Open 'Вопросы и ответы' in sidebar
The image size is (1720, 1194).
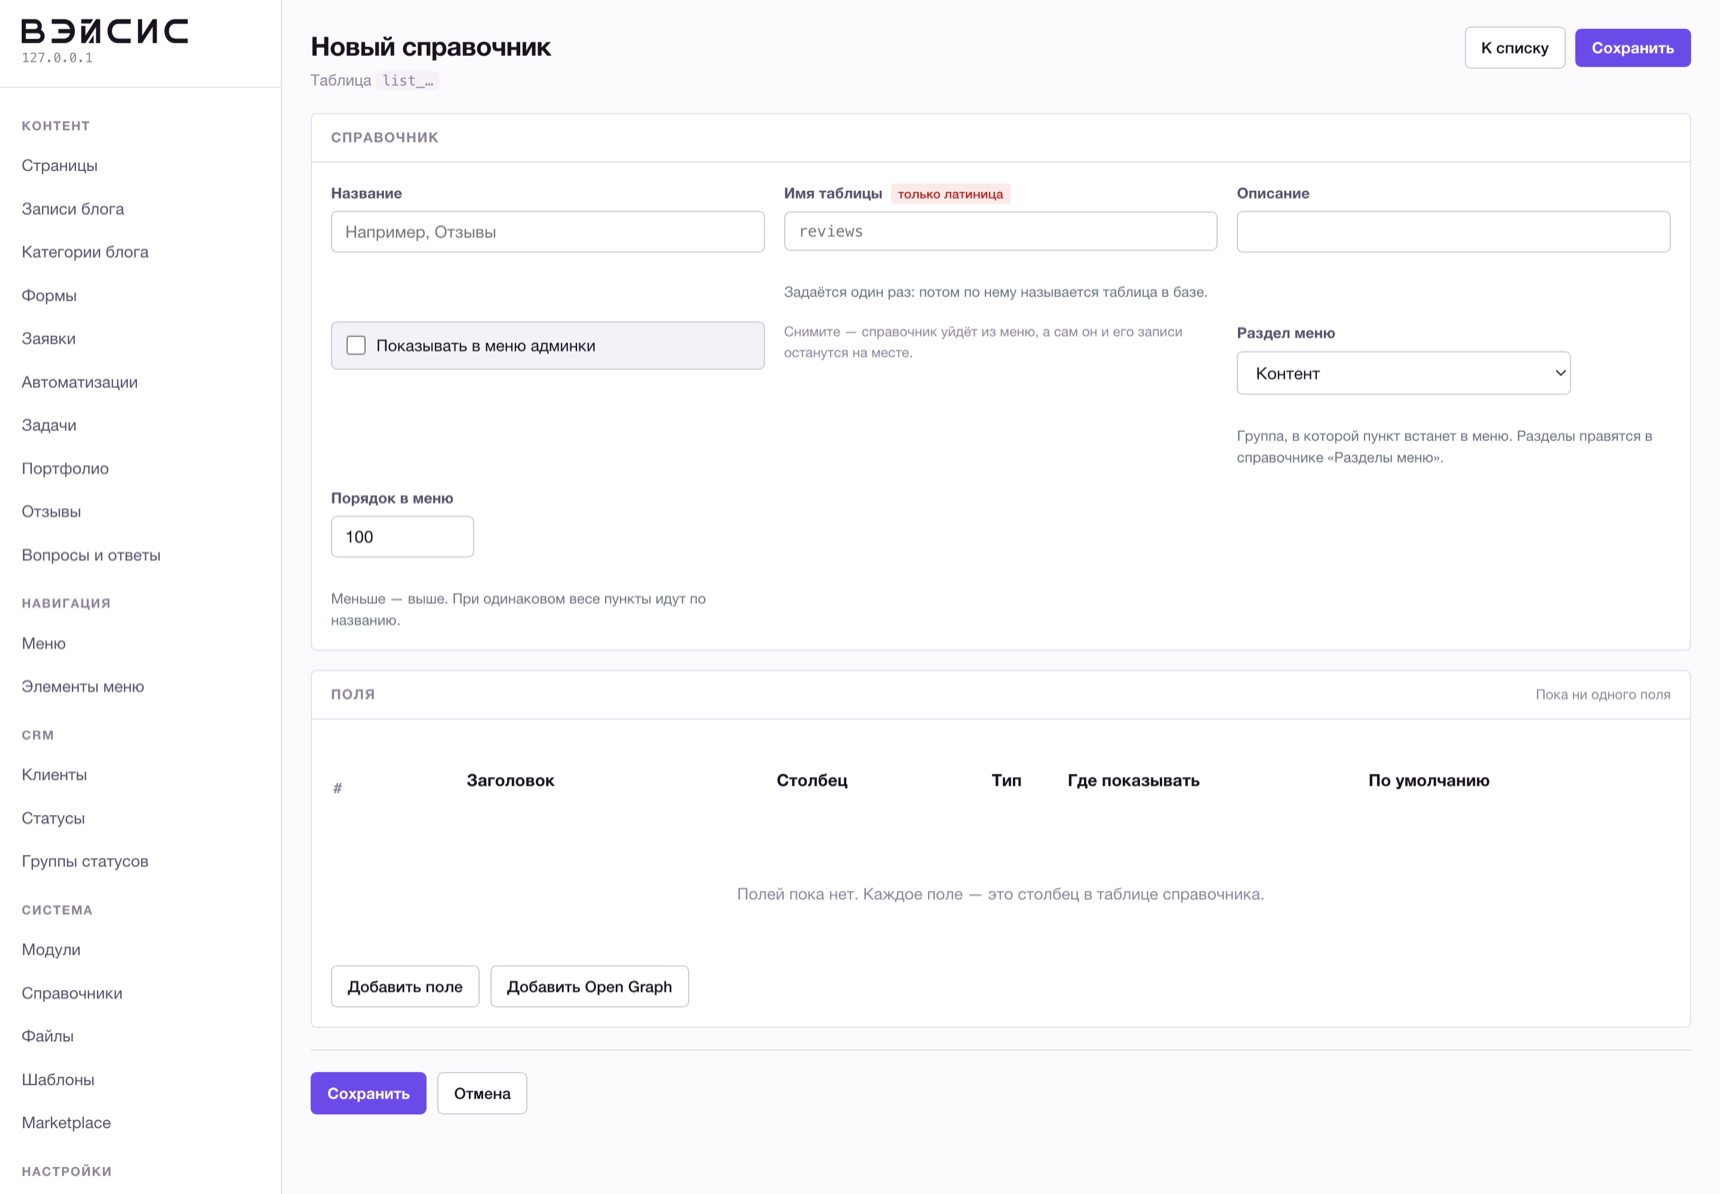tap(91, 555)
